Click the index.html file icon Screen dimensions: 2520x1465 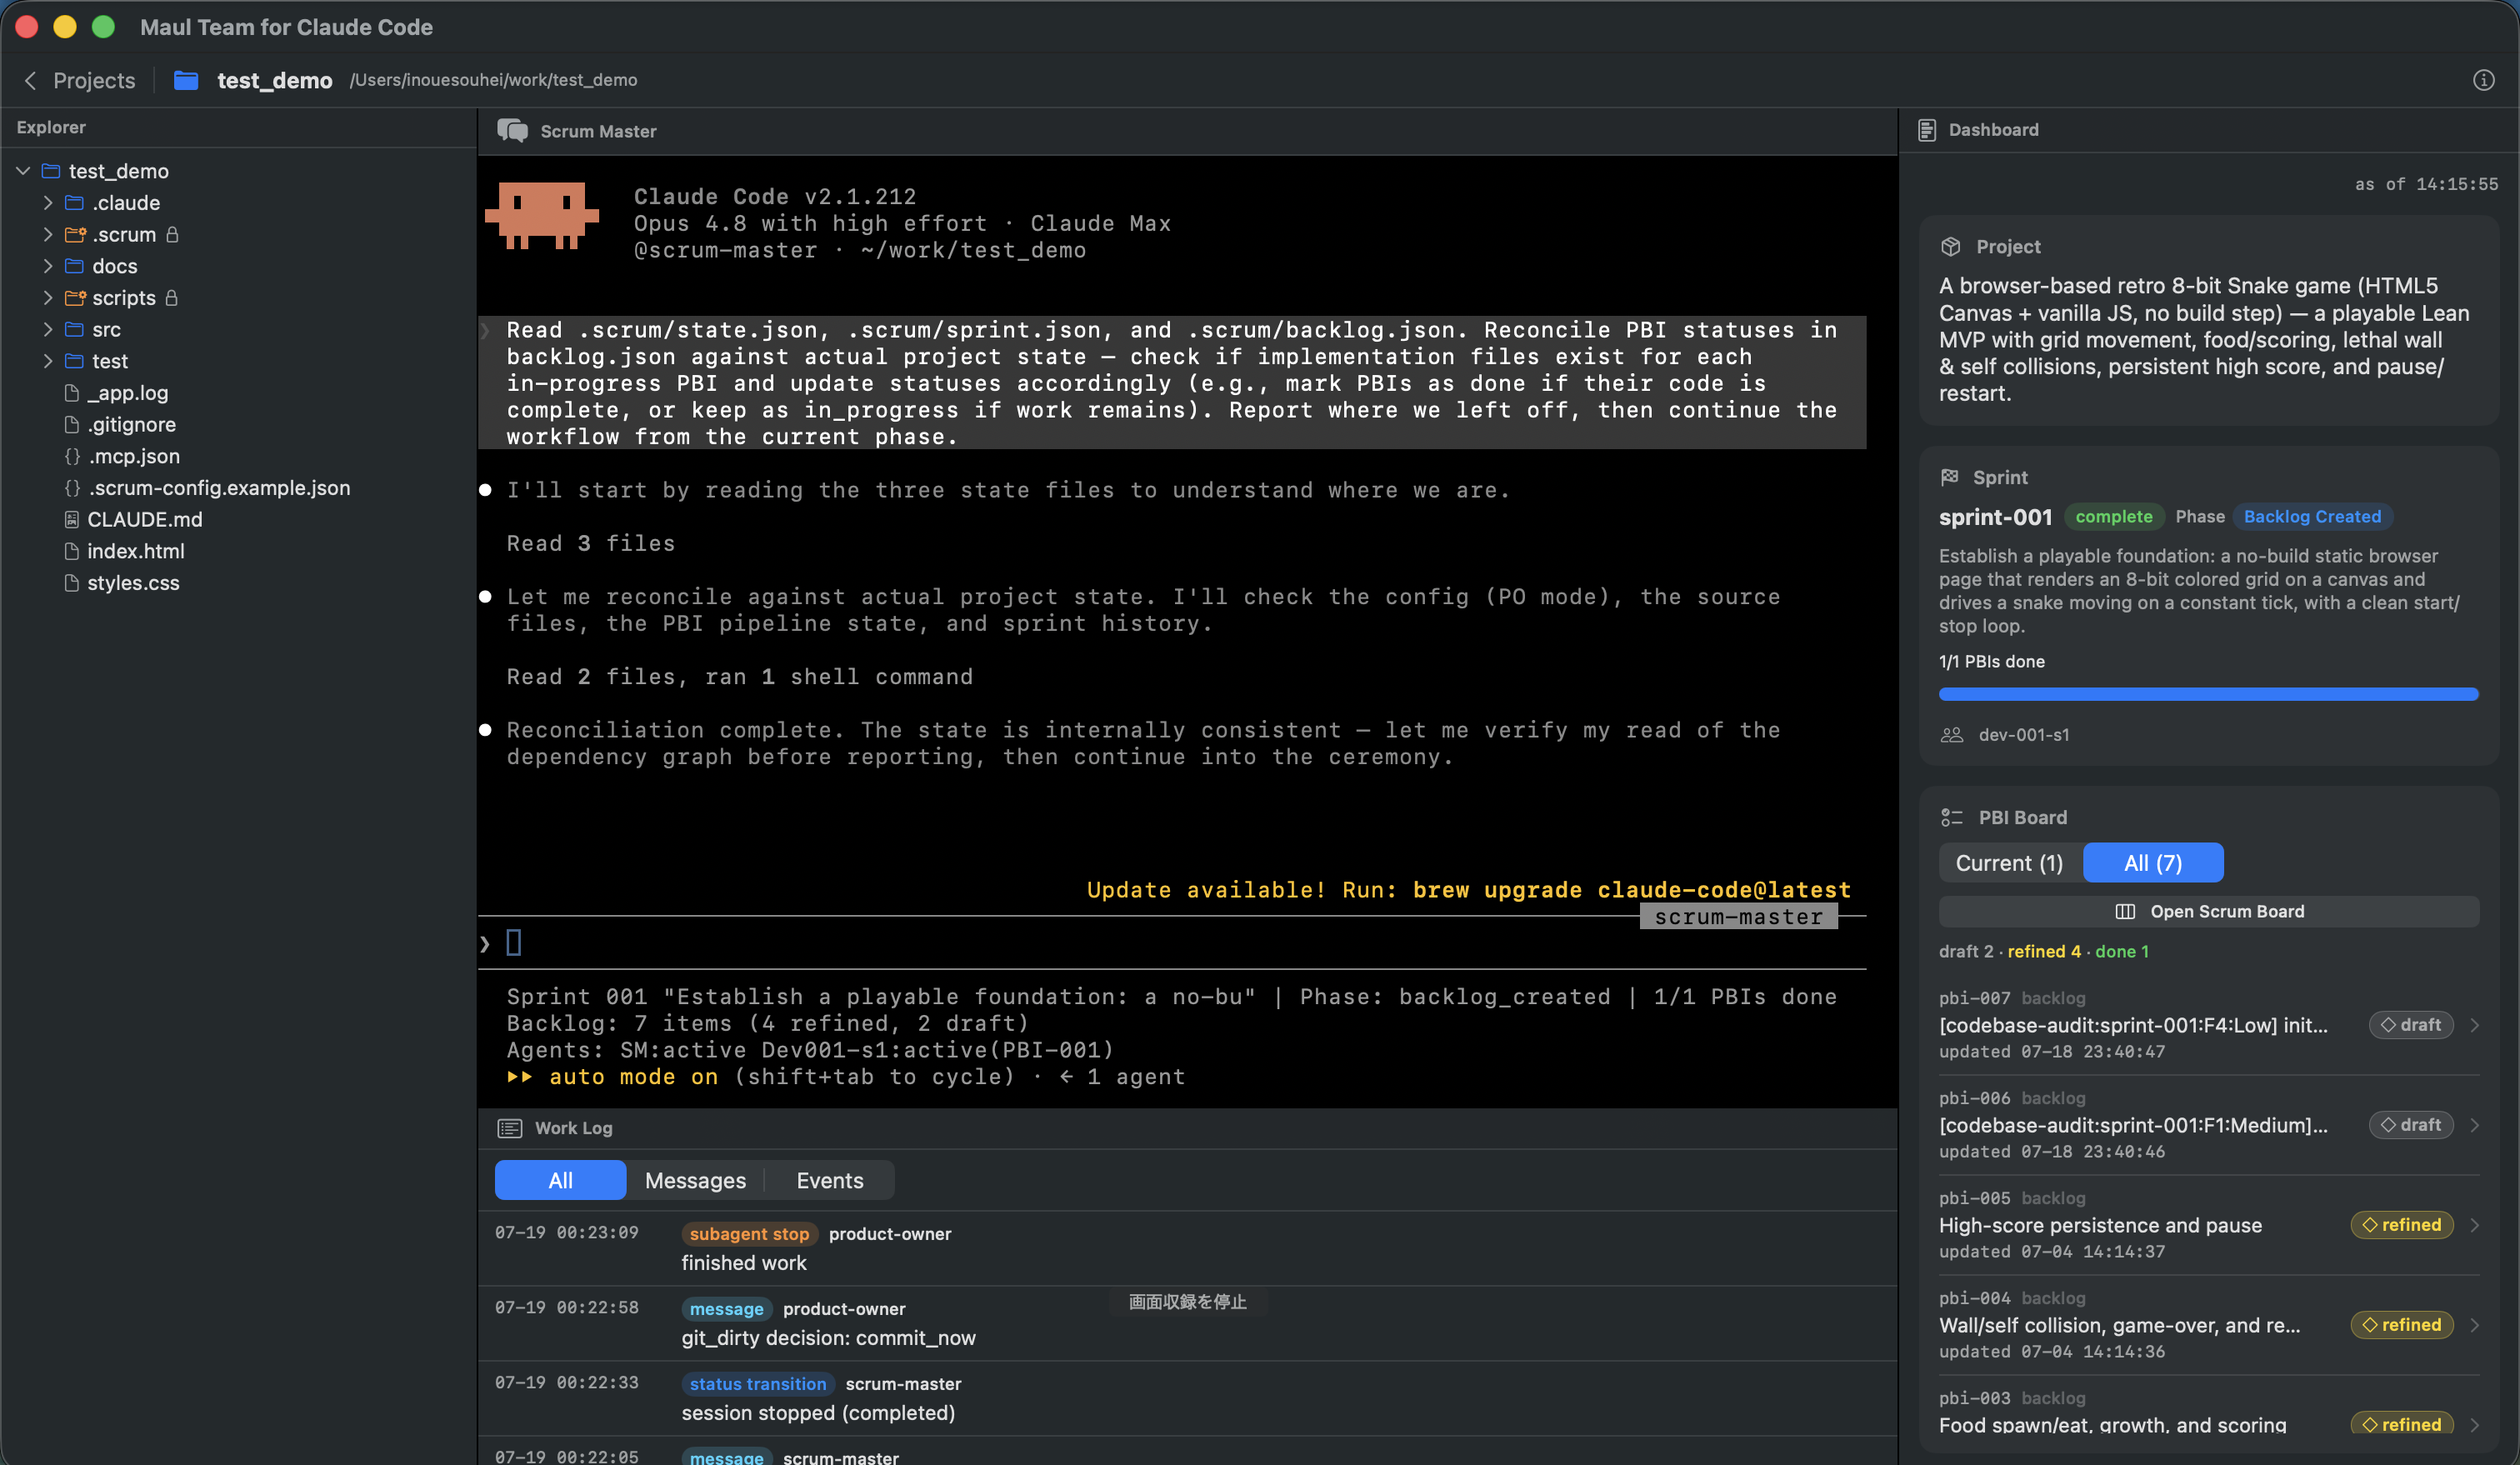pyautogui.click(x=71, y=551)
